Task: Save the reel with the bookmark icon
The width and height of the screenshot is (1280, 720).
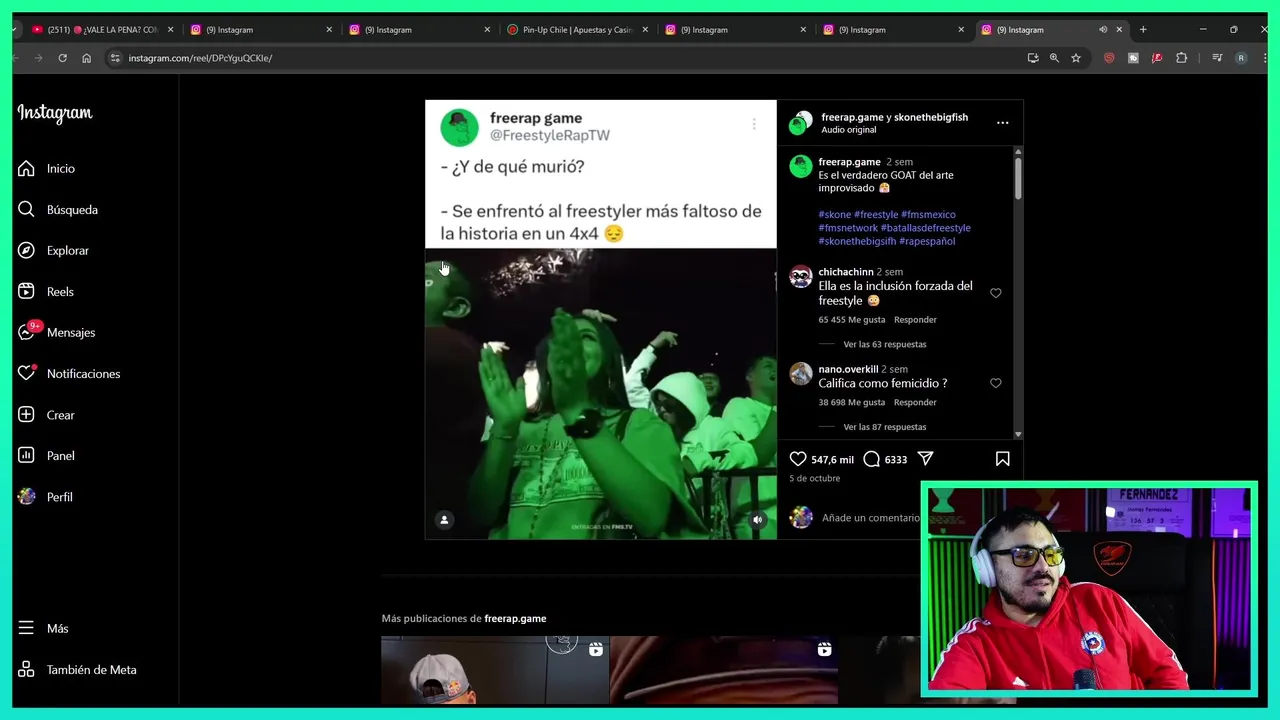Action: point(1002,459)
